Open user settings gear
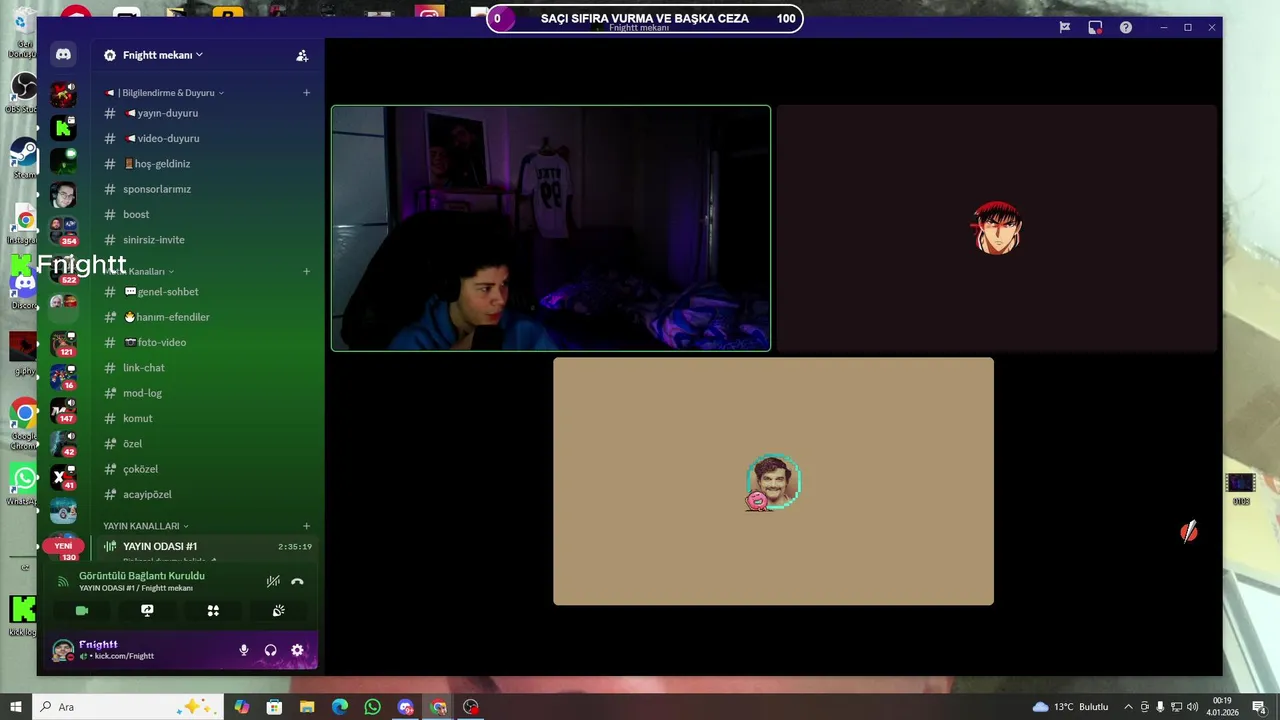Screen dimensions: 1280x720 (297, 650)
